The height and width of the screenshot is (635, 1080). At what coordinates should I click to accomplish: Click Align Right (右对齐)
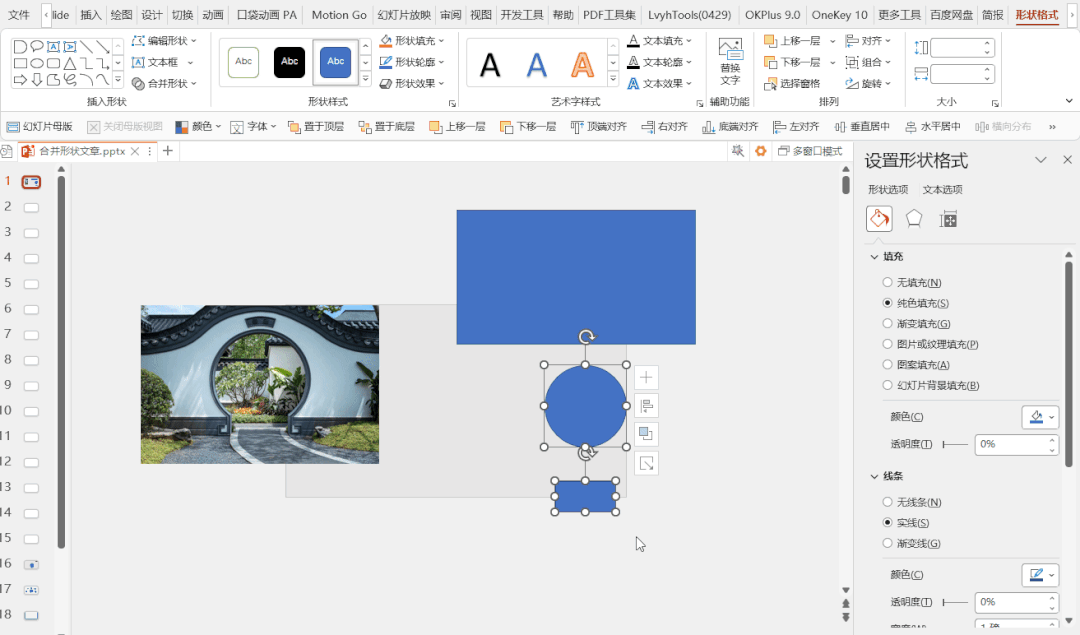pyautogui.click(x=665, y=127)
